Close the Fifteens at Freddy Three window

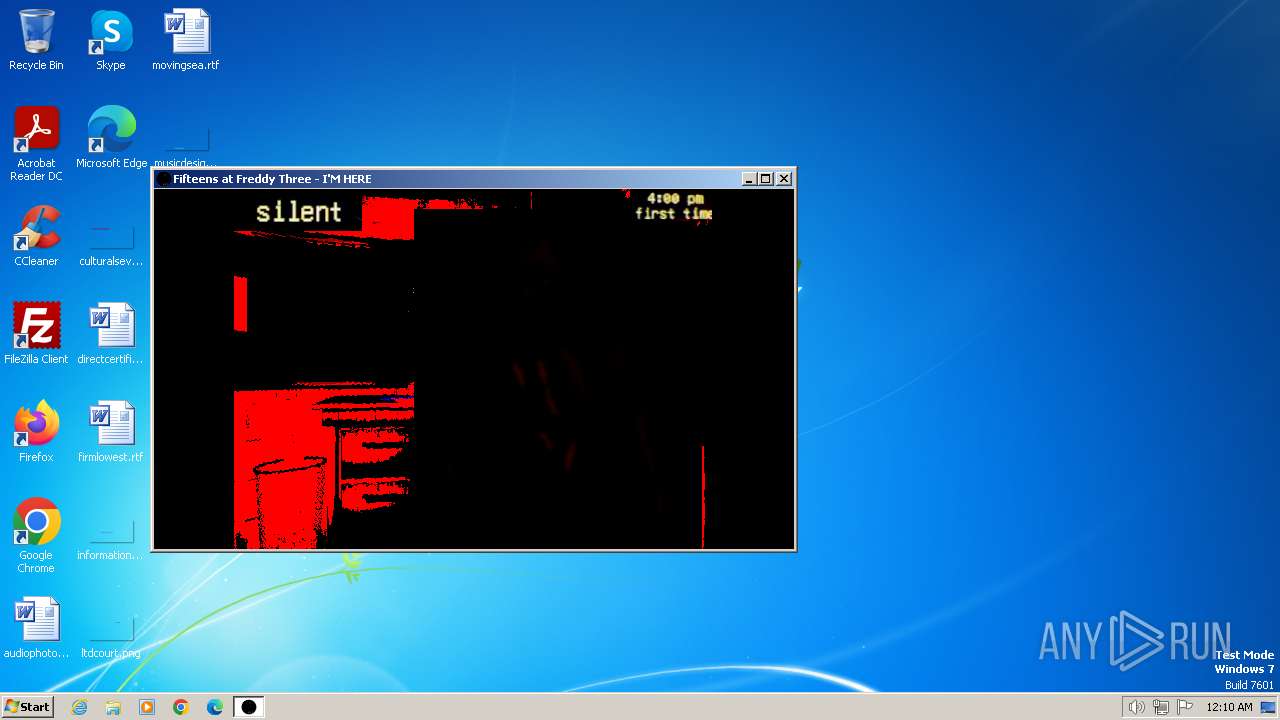click(x=784, y=179)
